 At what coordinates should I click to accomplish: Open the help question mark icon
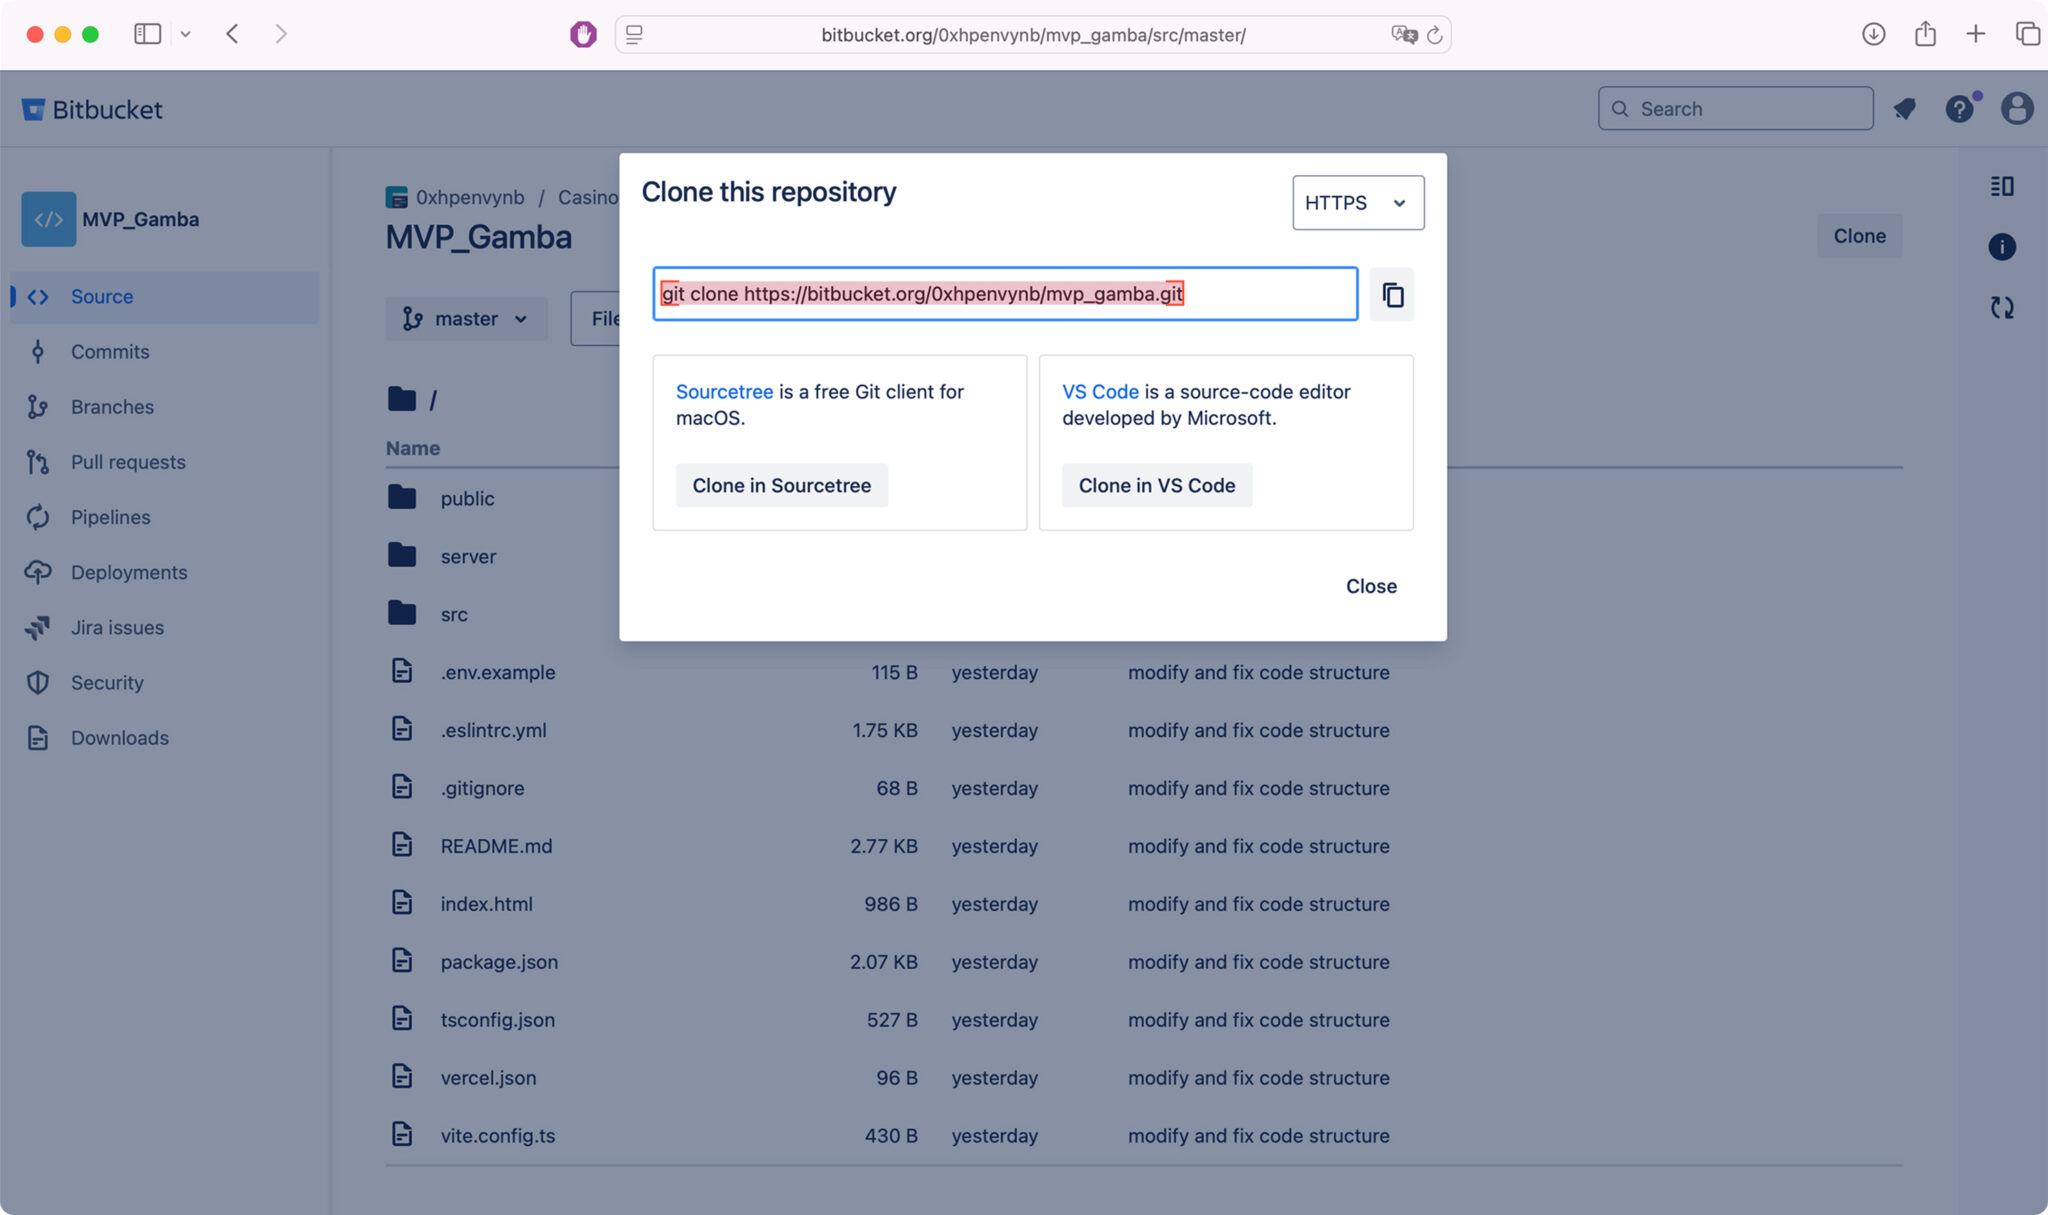point(1958,108)
